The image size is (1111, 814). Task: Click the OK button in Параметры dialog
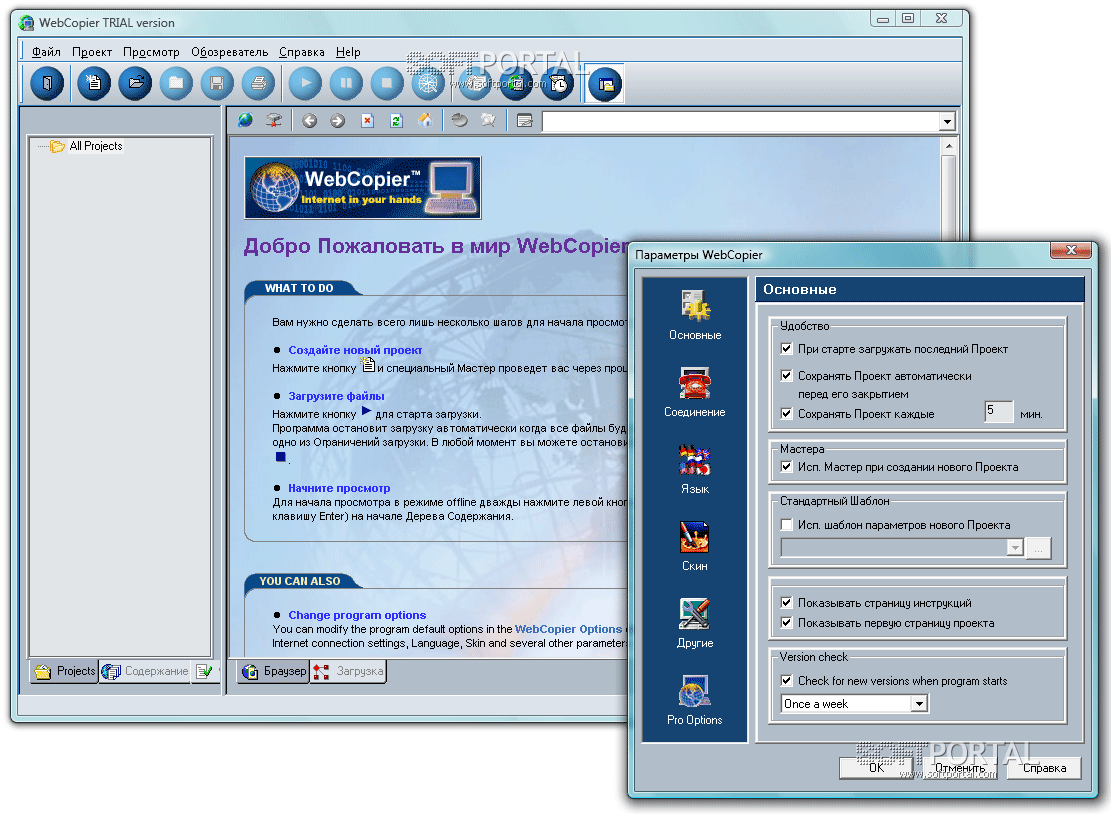click(876, 768)
